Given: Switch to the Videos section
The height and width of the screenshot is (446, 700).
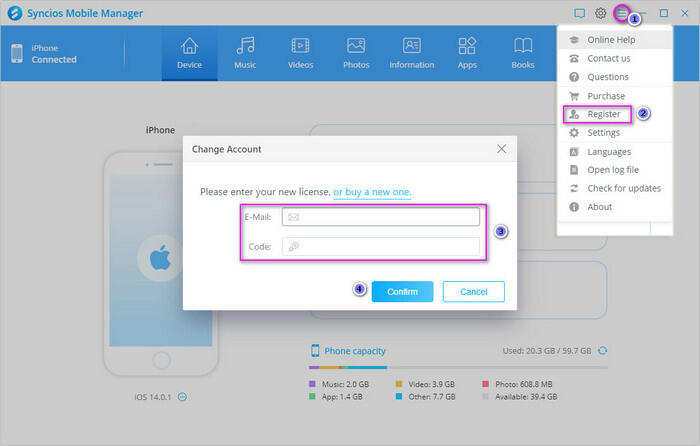Looking at the screenshot, I should 300,53.
